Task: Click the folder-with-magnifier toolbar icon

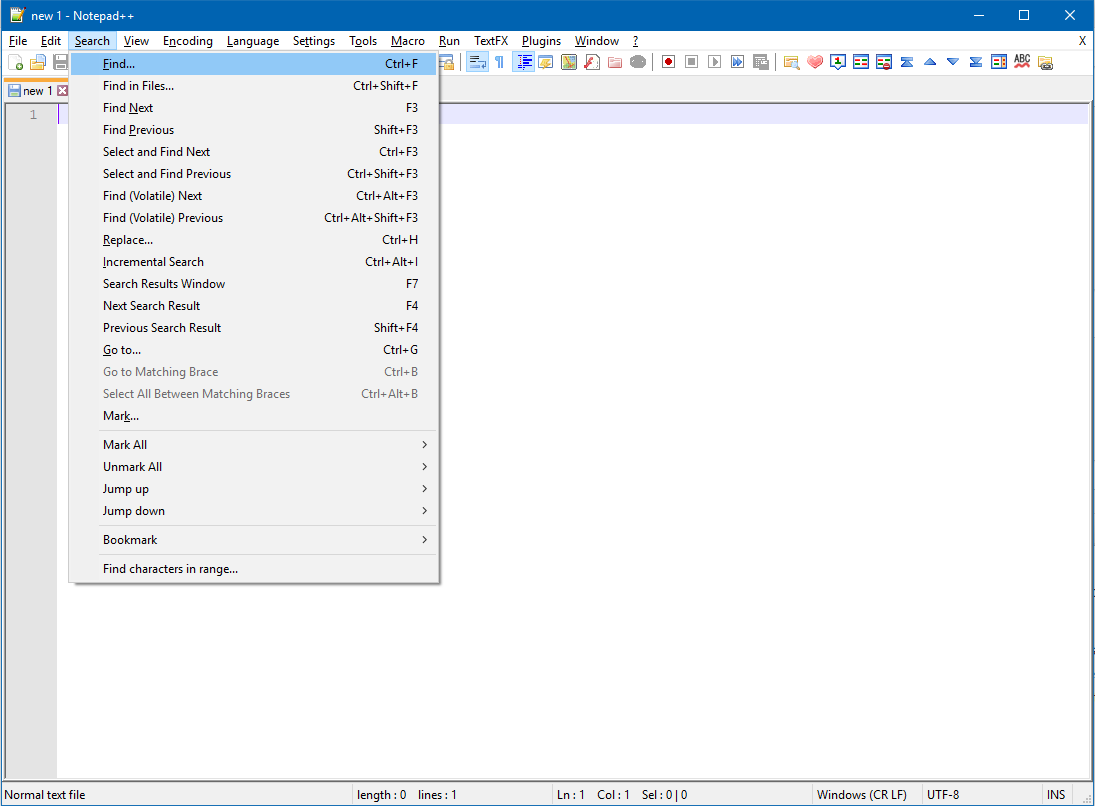Action: click(791, 62)
